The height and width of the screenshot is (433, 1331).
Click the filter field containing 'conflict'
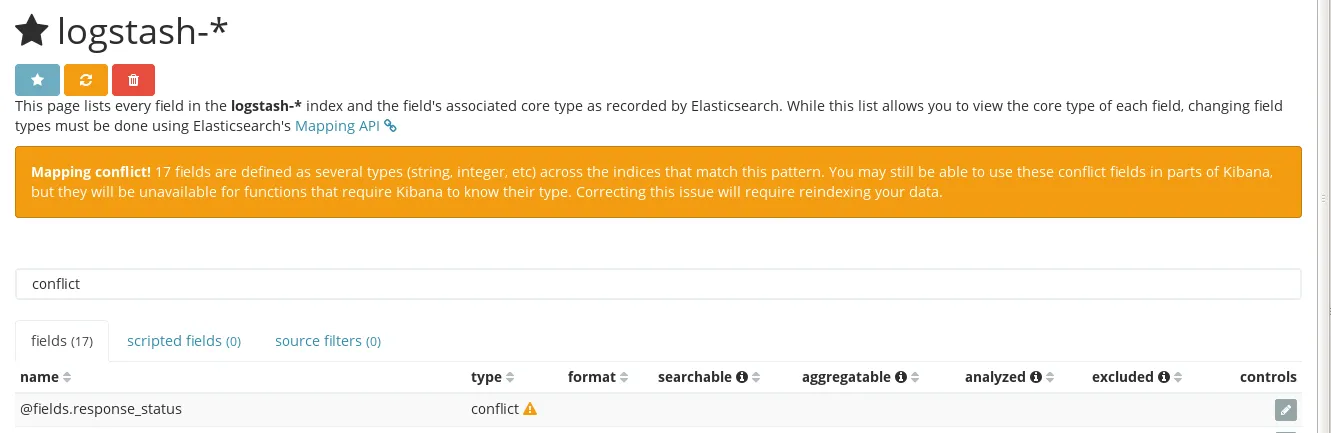(x=658, y=284)
